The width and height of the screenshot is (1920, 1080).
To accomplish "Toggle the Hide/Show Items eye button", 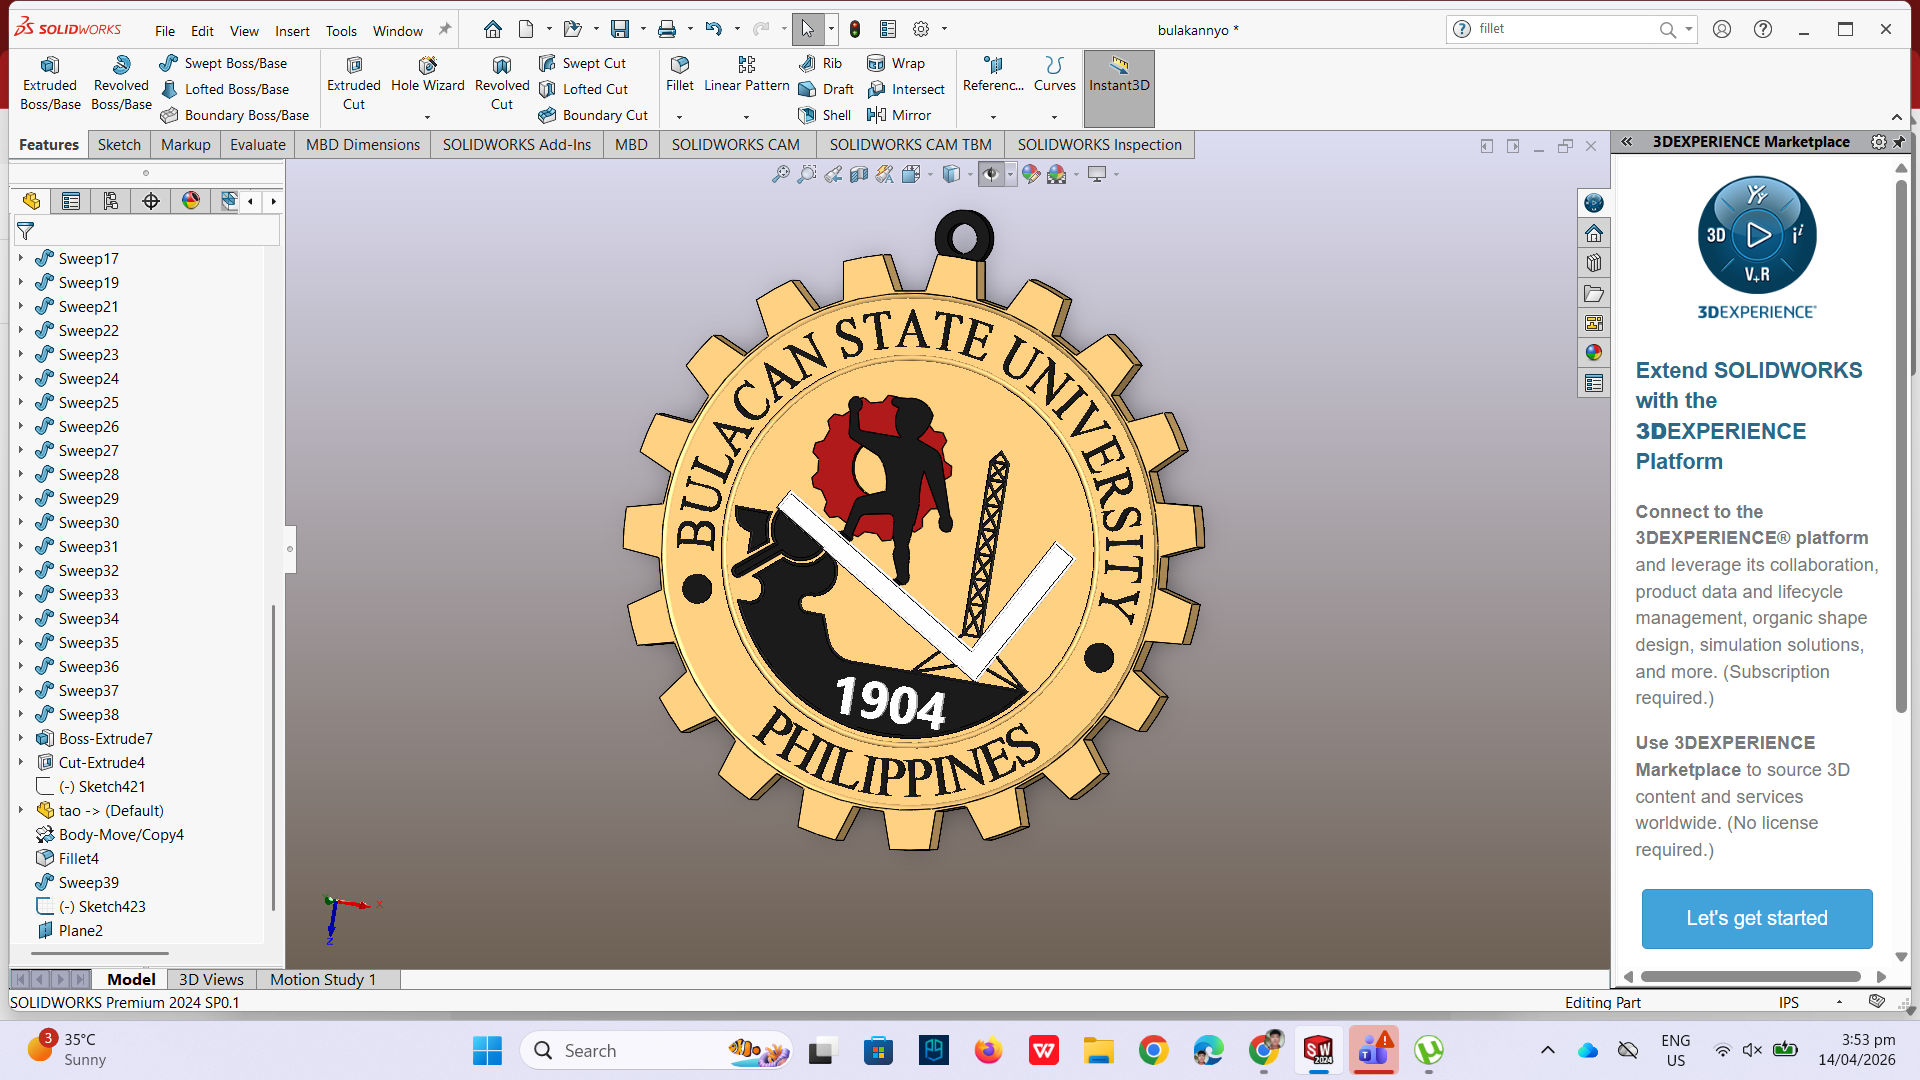I will tap(990, 174).
